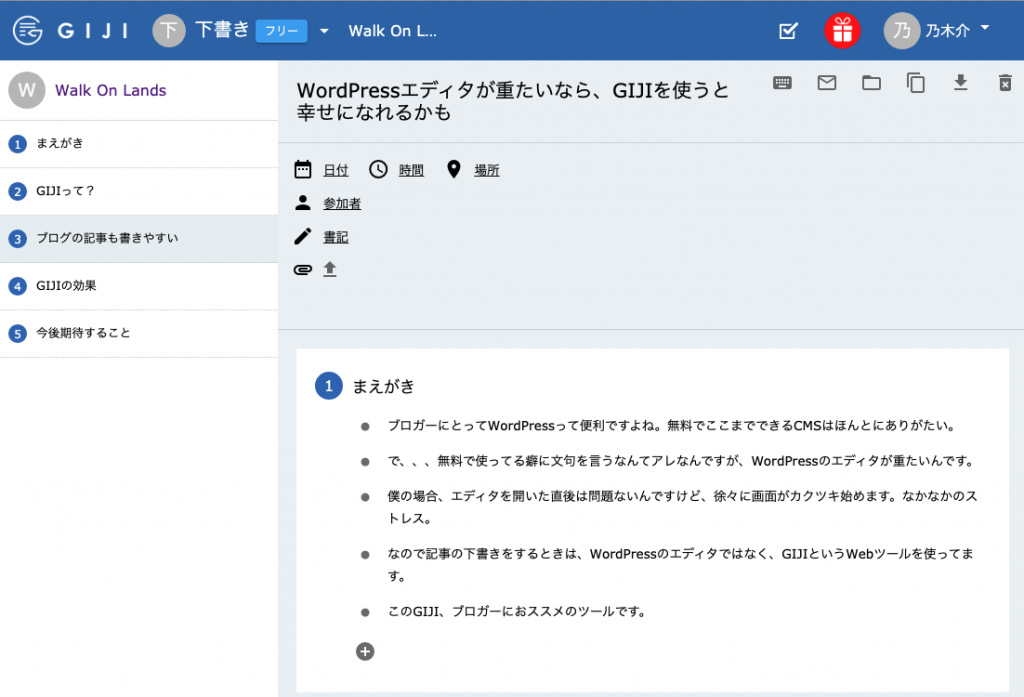Click the 乃 user avatar

tap(902, 30)
